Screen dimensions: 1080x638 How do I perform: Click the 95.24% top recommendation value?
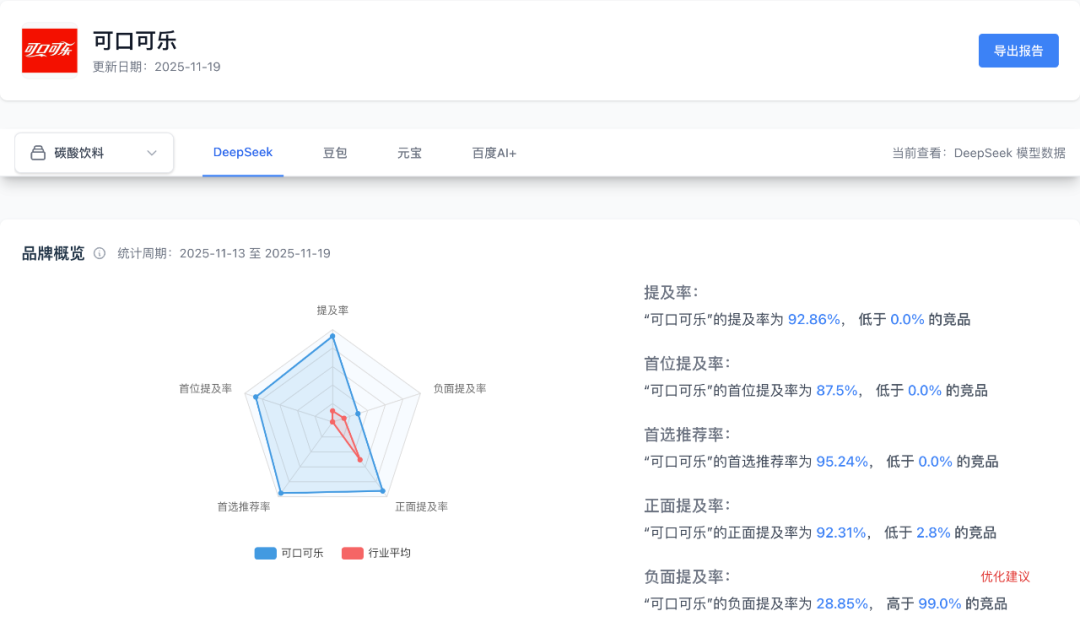point(842,462)
